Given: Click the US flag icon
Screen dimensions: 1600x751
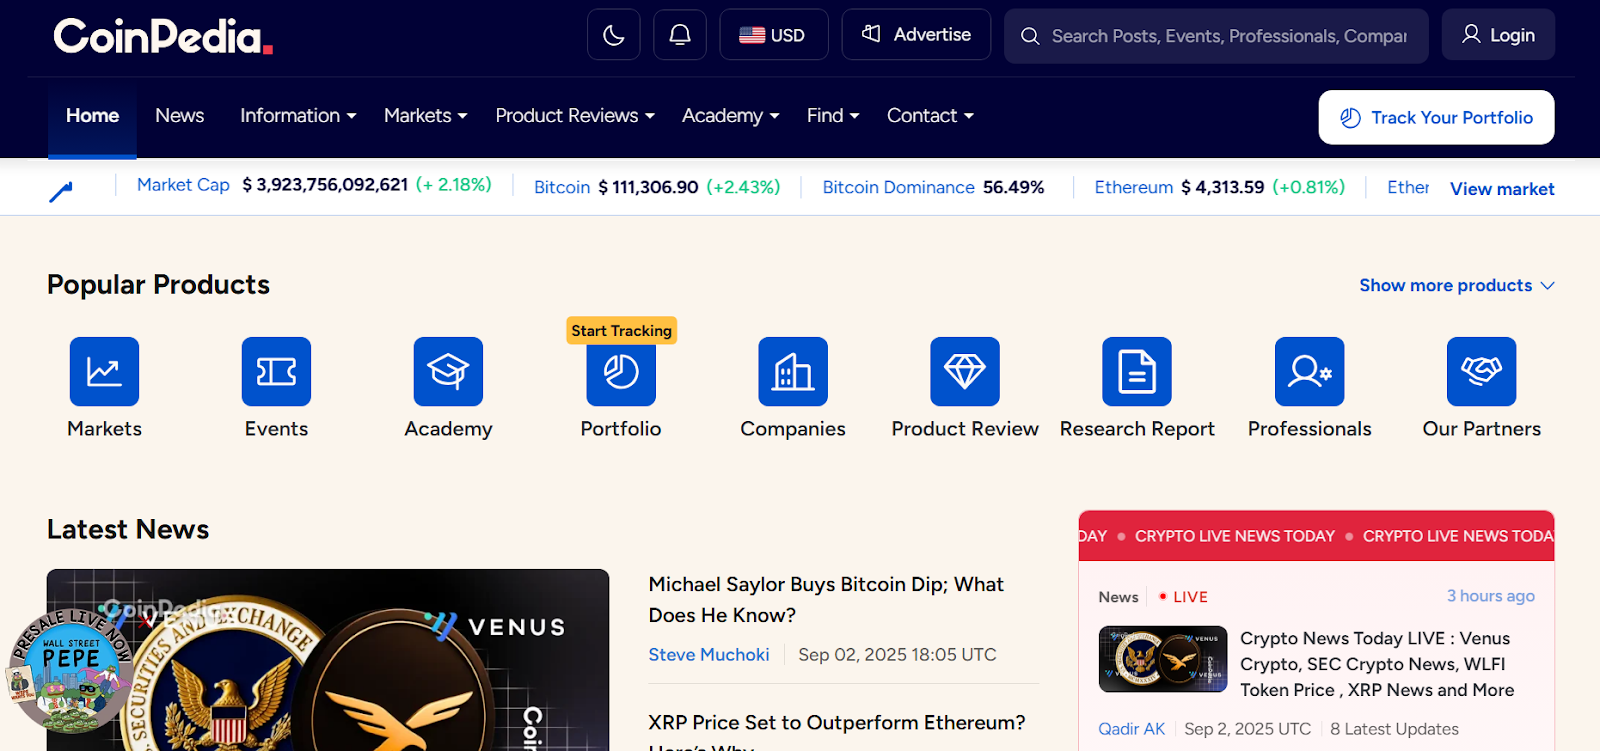Looking at the screenshot, I should click(752, 35).
